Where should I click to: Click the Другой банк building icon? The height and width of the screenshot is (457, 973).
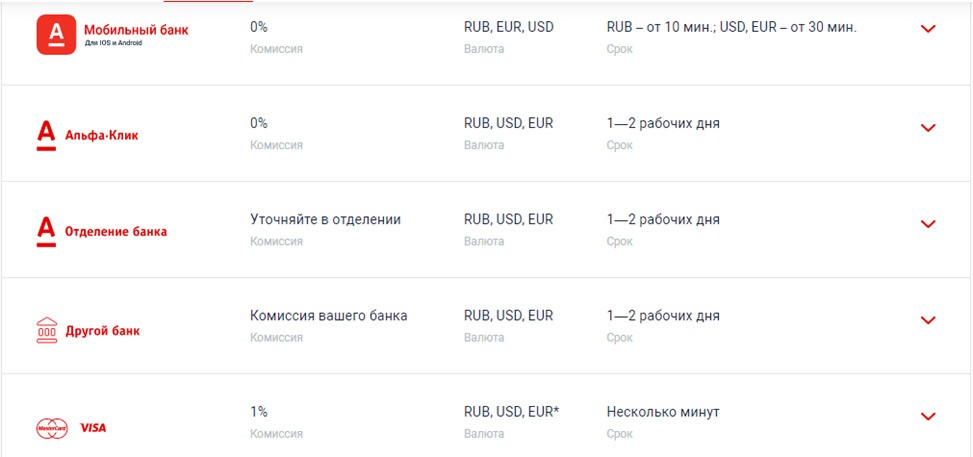pos(47,330)
